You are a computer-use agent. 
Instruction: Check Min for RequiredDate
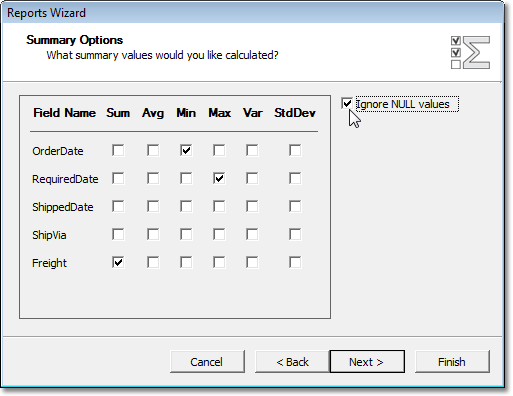click(x=186, y=178)
